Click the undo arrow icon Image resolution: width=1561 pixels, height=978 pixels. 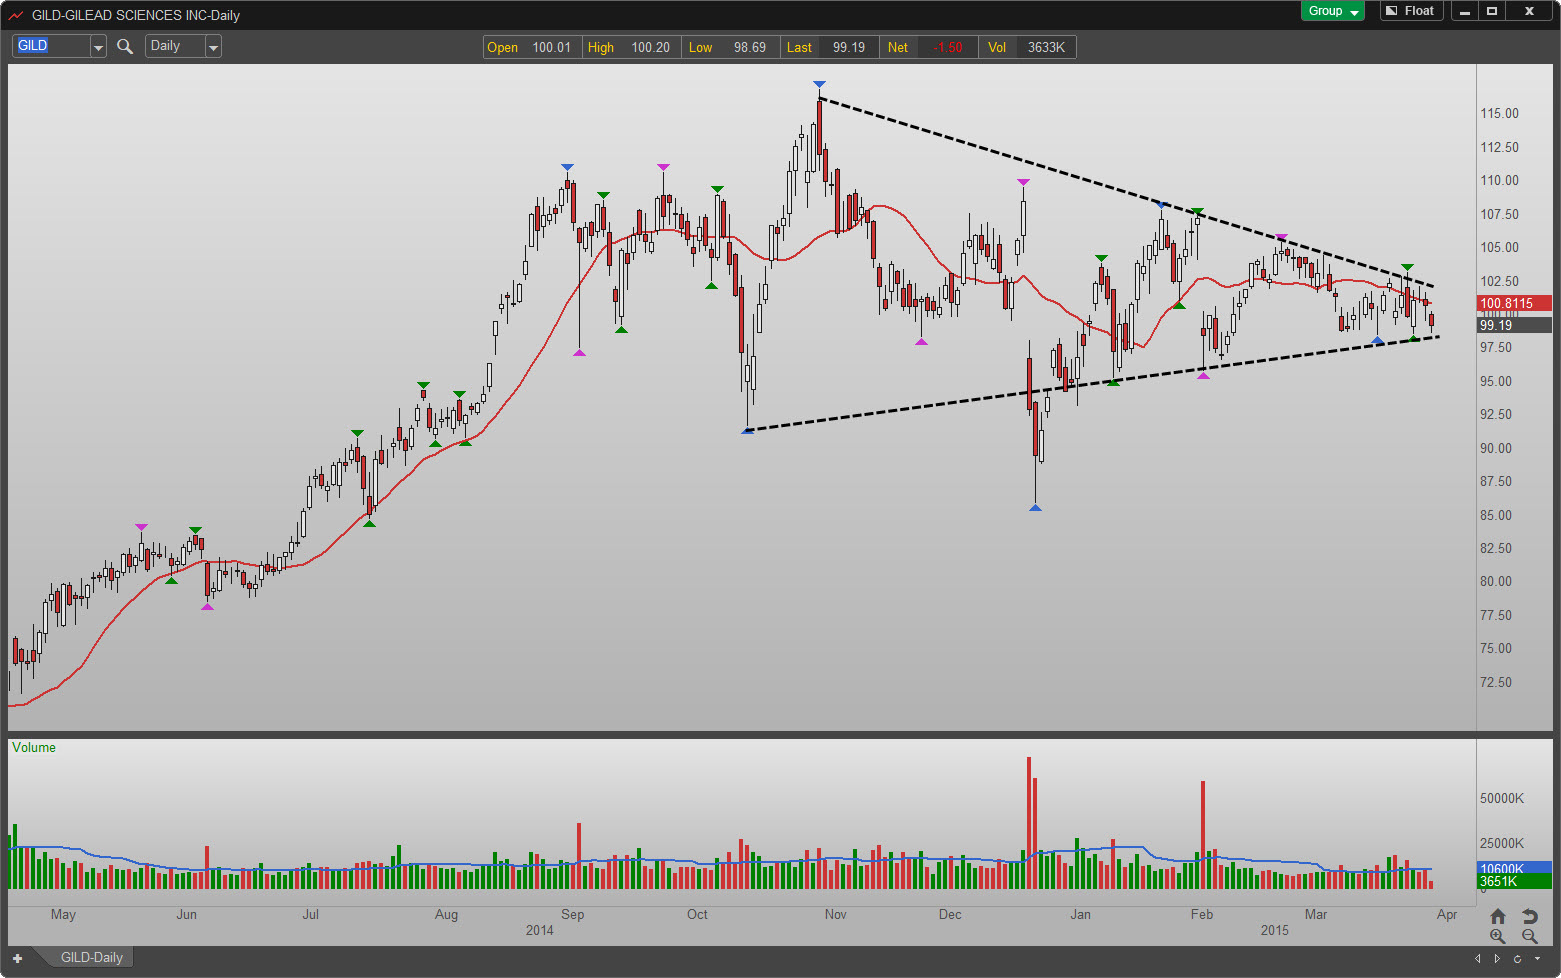(x=1529, y=916)
